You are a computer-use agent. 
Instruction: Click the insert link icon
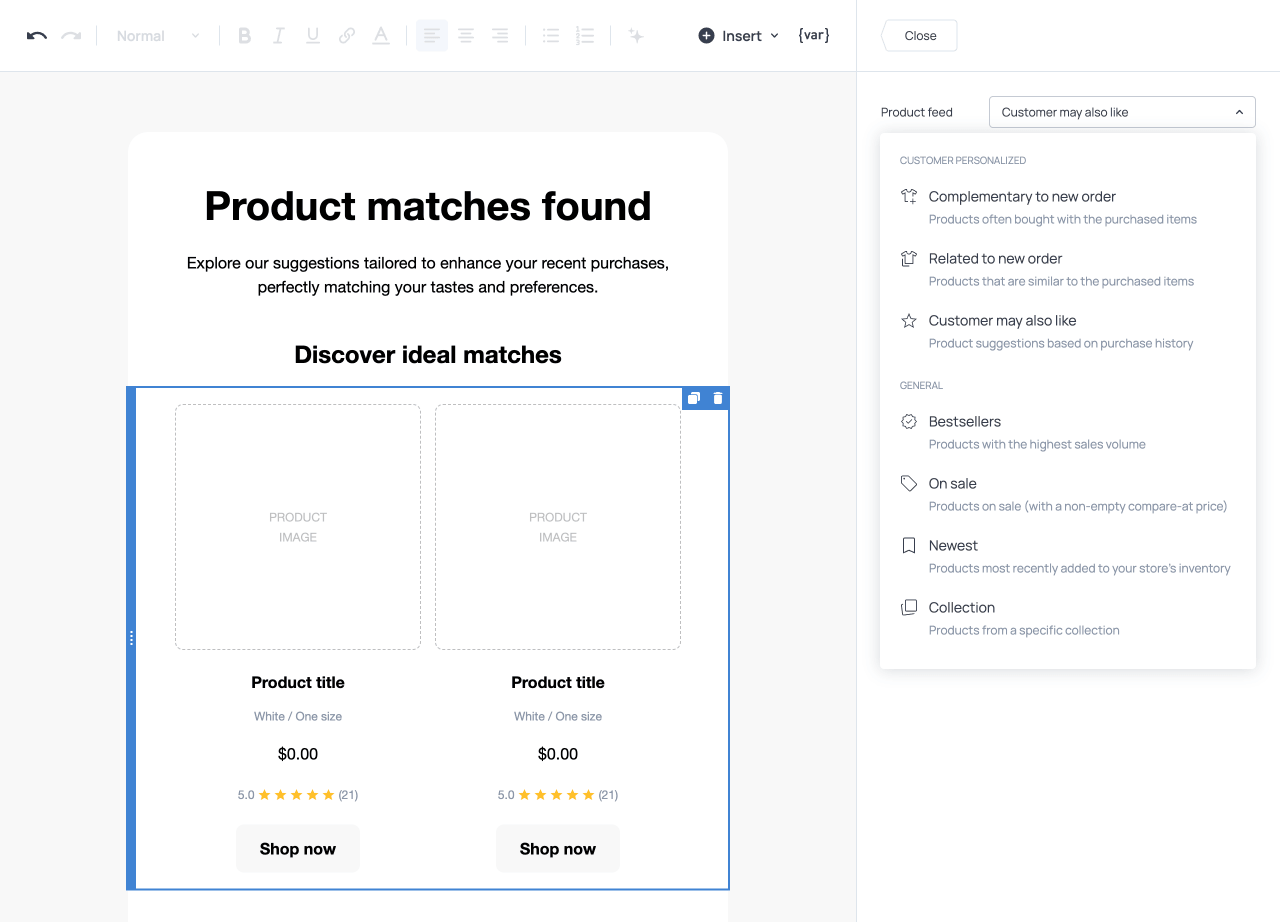coord(347,36)
